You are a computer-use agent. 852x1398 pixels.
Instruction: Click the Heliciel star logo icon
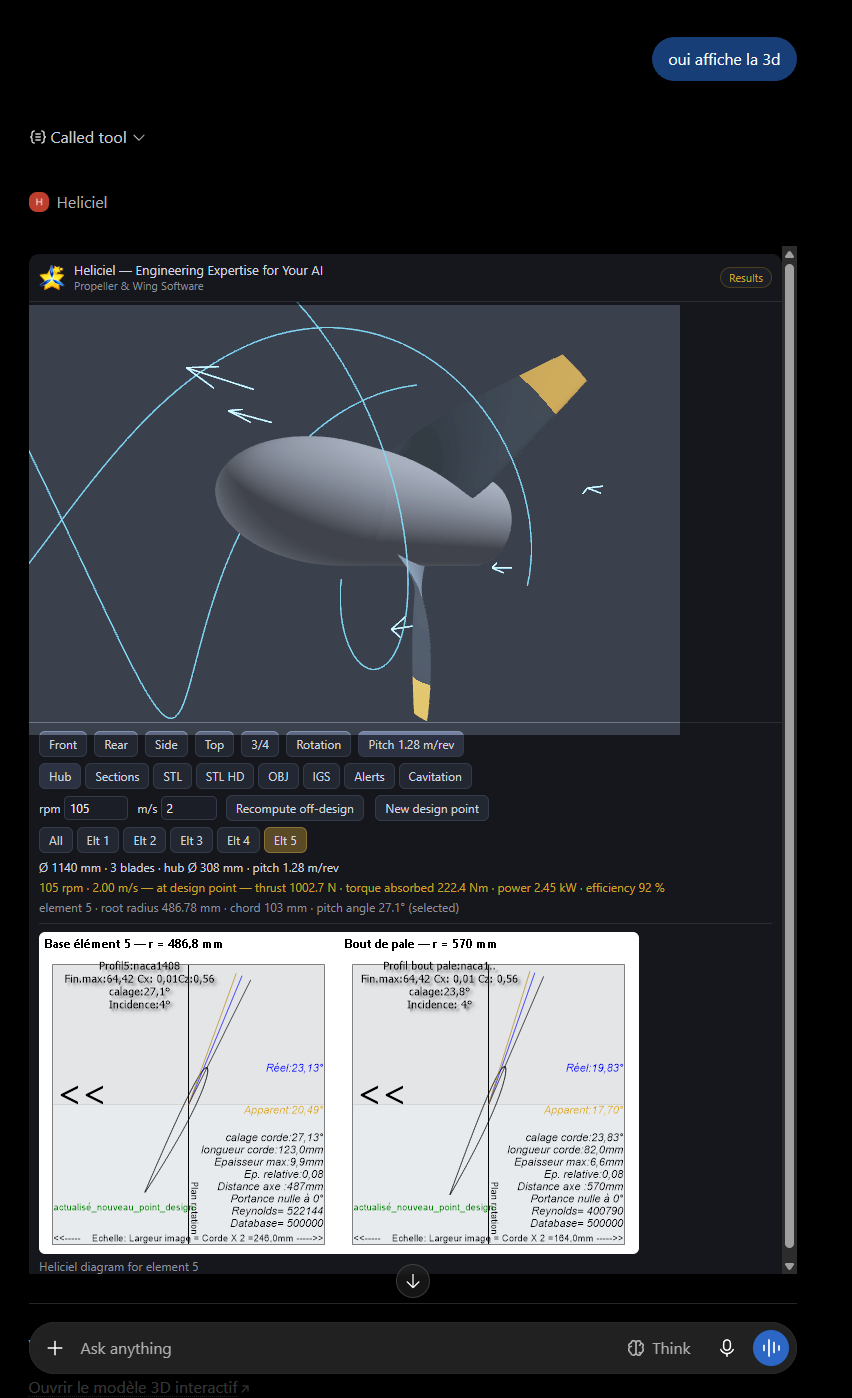point(52,278)
